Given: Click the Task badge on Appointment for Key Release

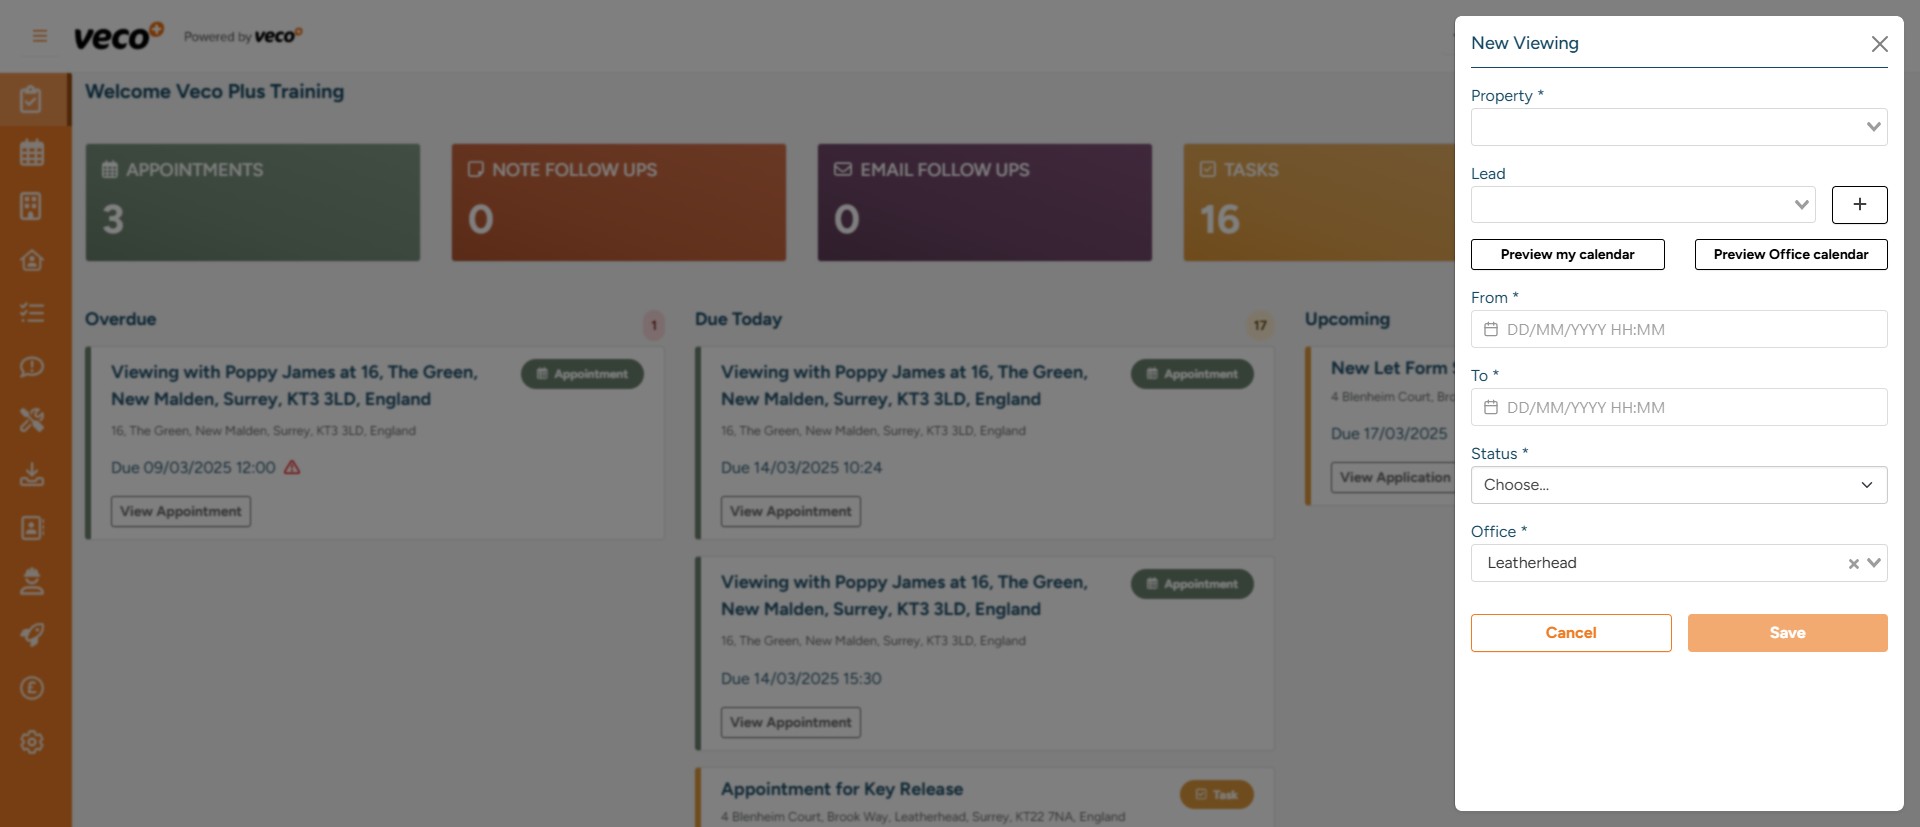Looking at the screenshot, I should point(1217,795).
